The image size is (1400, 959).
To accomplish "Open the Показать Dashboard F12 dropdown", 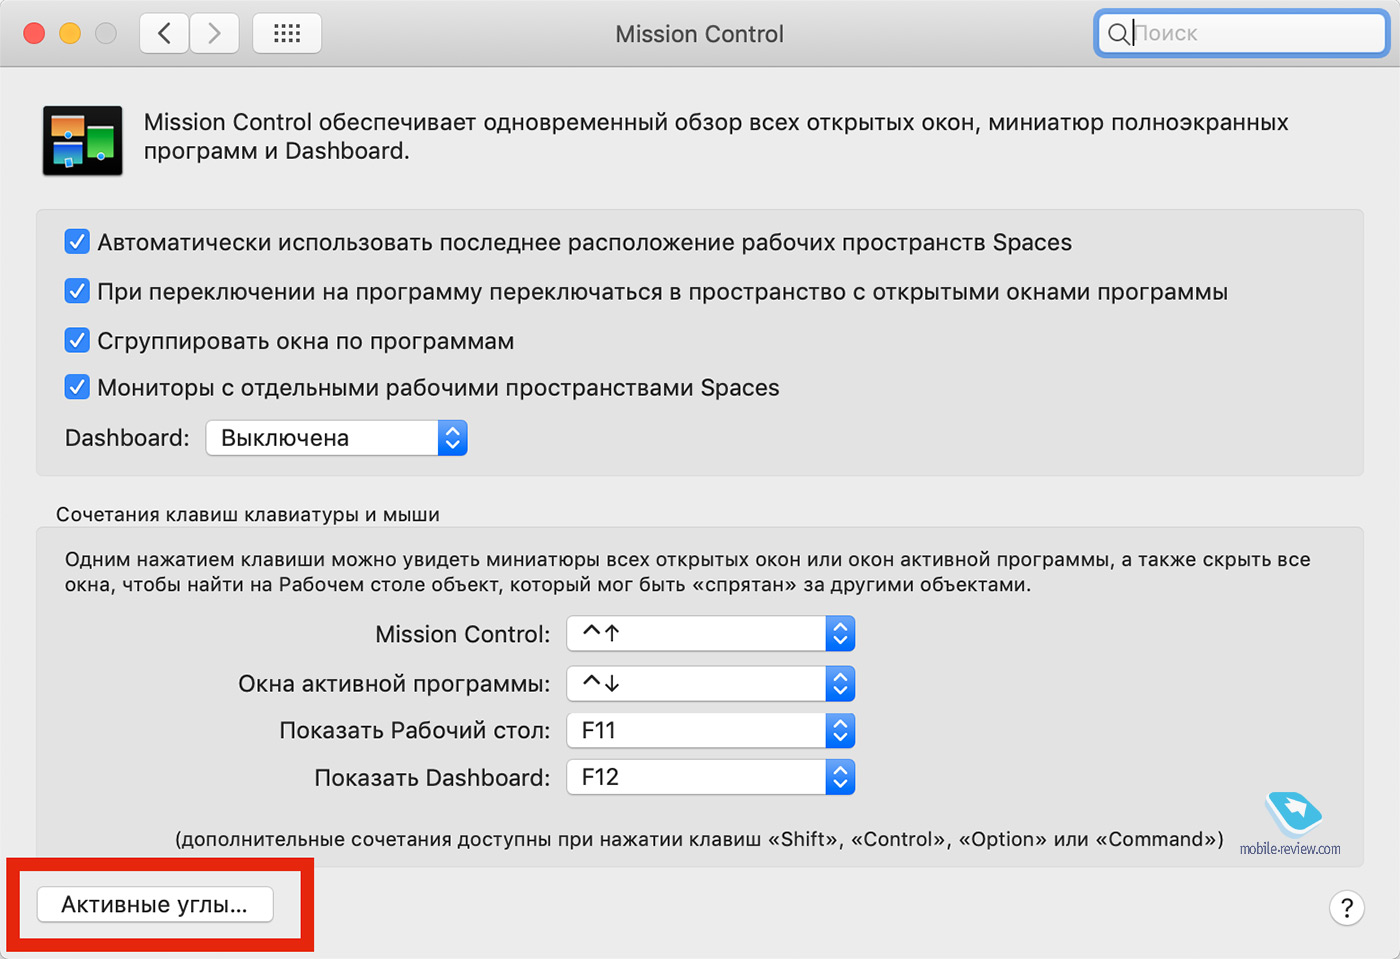I will 711,778.
